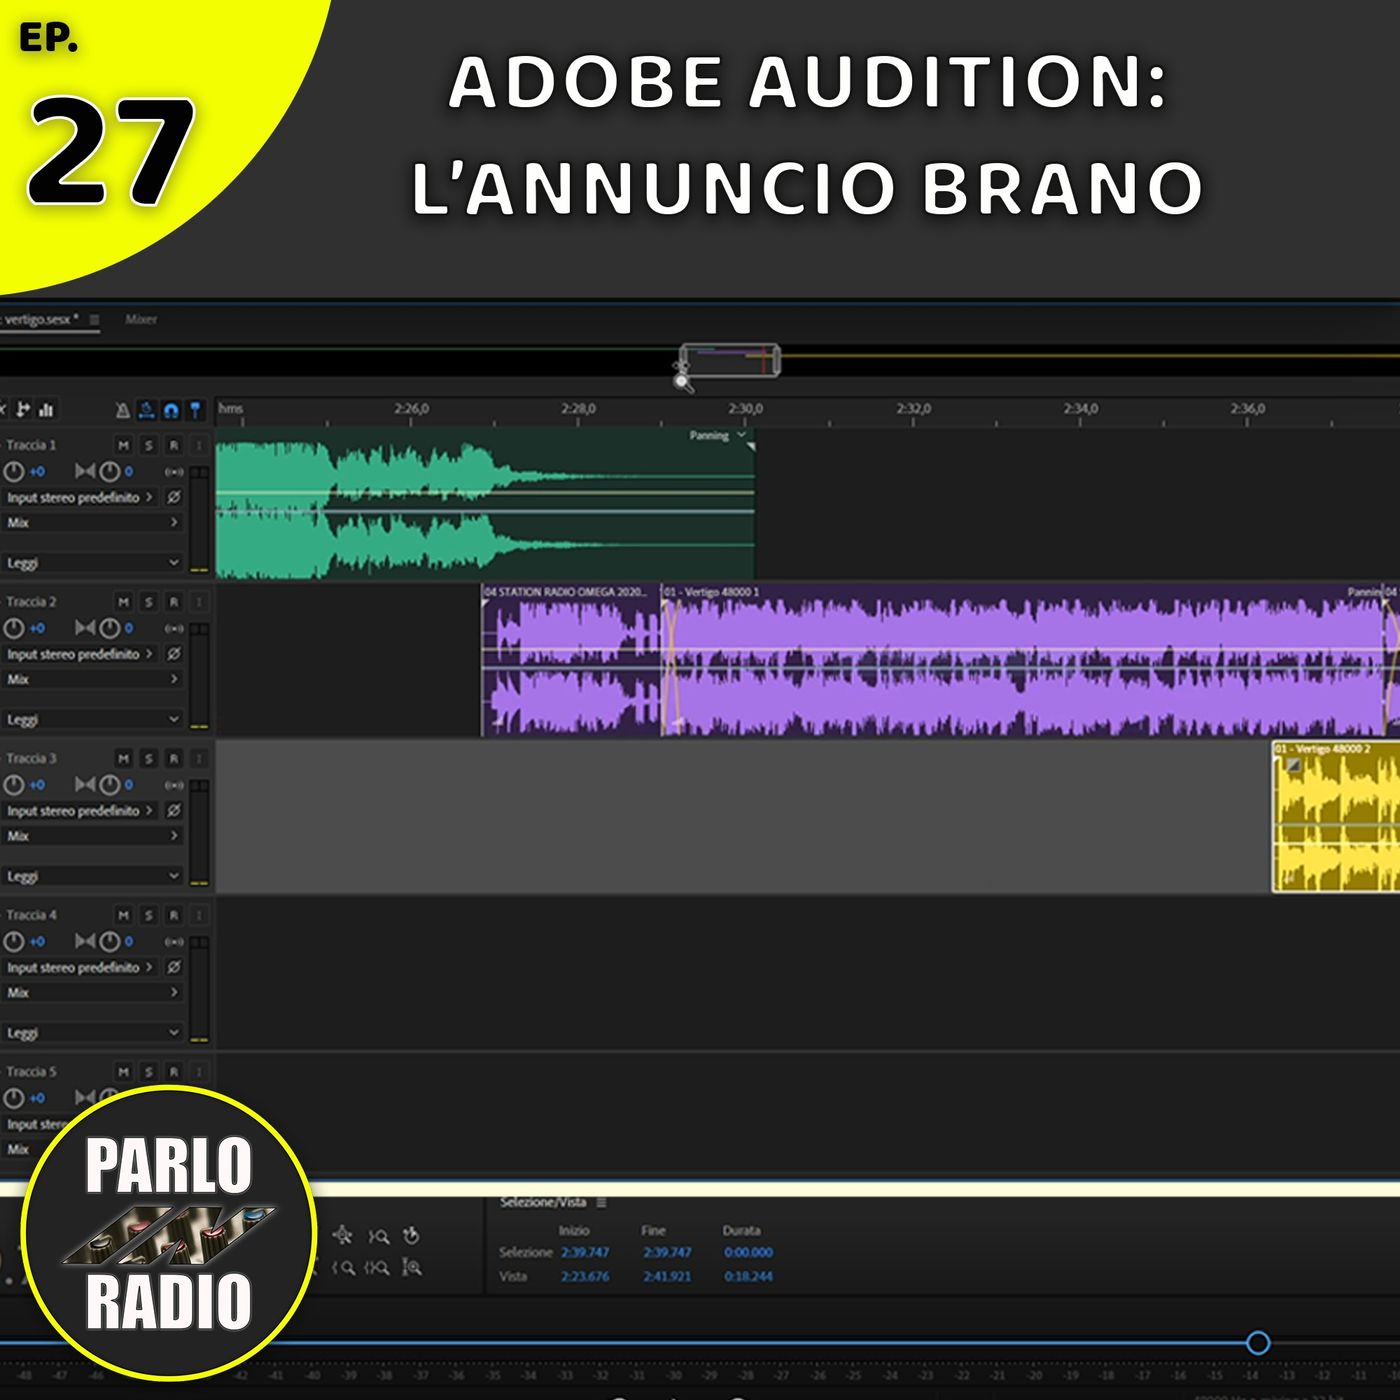
Task: Select the yellow 01 - Vertigo 48000 2 clip
Action: click(x=1336, y=817)
